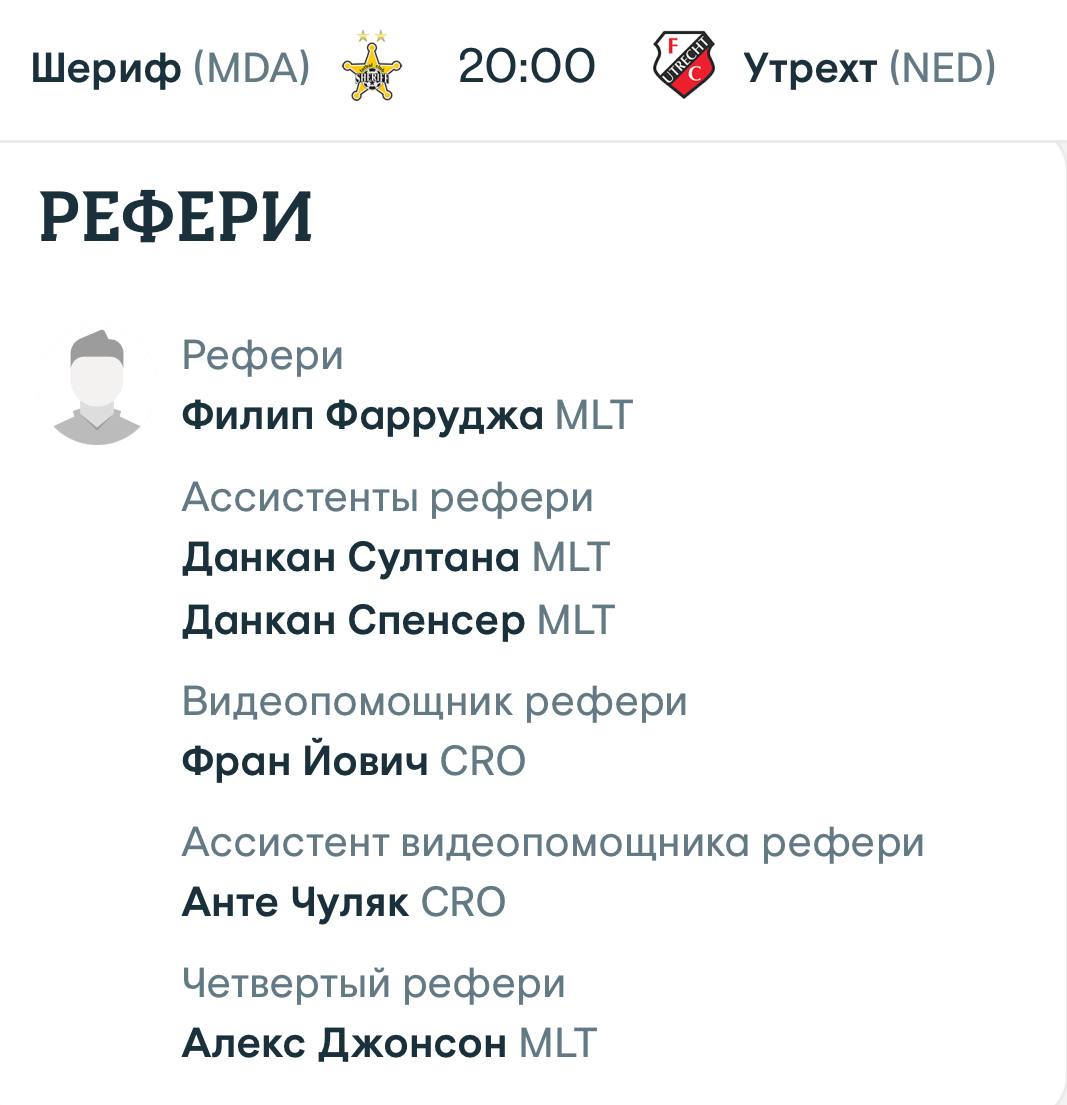The width and height of the screenshot is (1067, 1105).
Task: Select referee Филип Фарруджа
Action: coord(362,415)
